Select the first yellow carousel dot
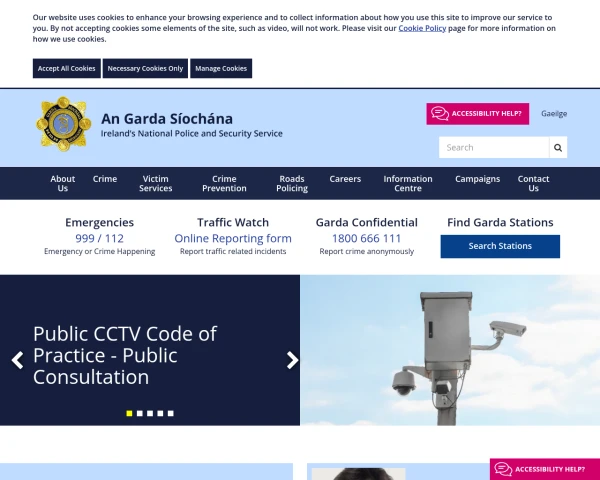The height and width of the screenshot is (480, 600). coord(129,413)
